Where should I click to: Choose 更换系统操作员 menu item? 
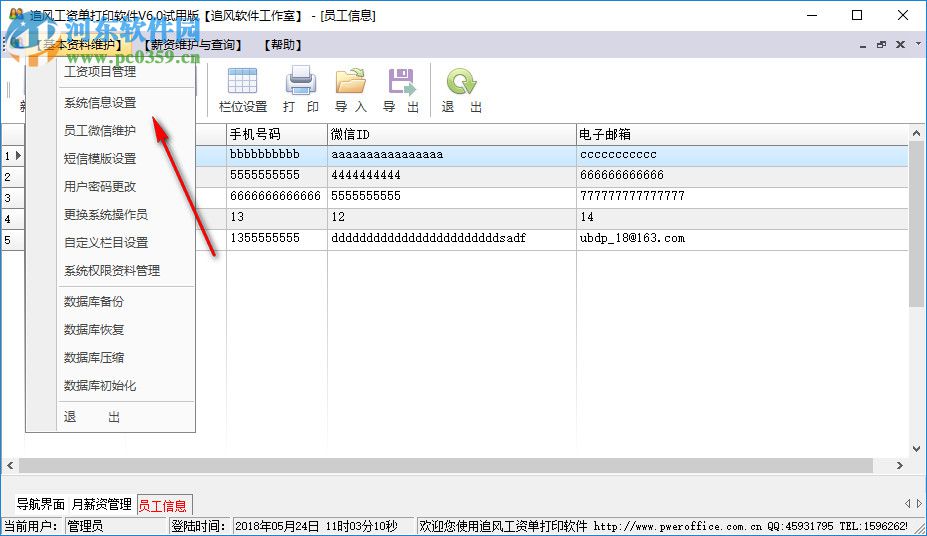(x=106, y=215)
